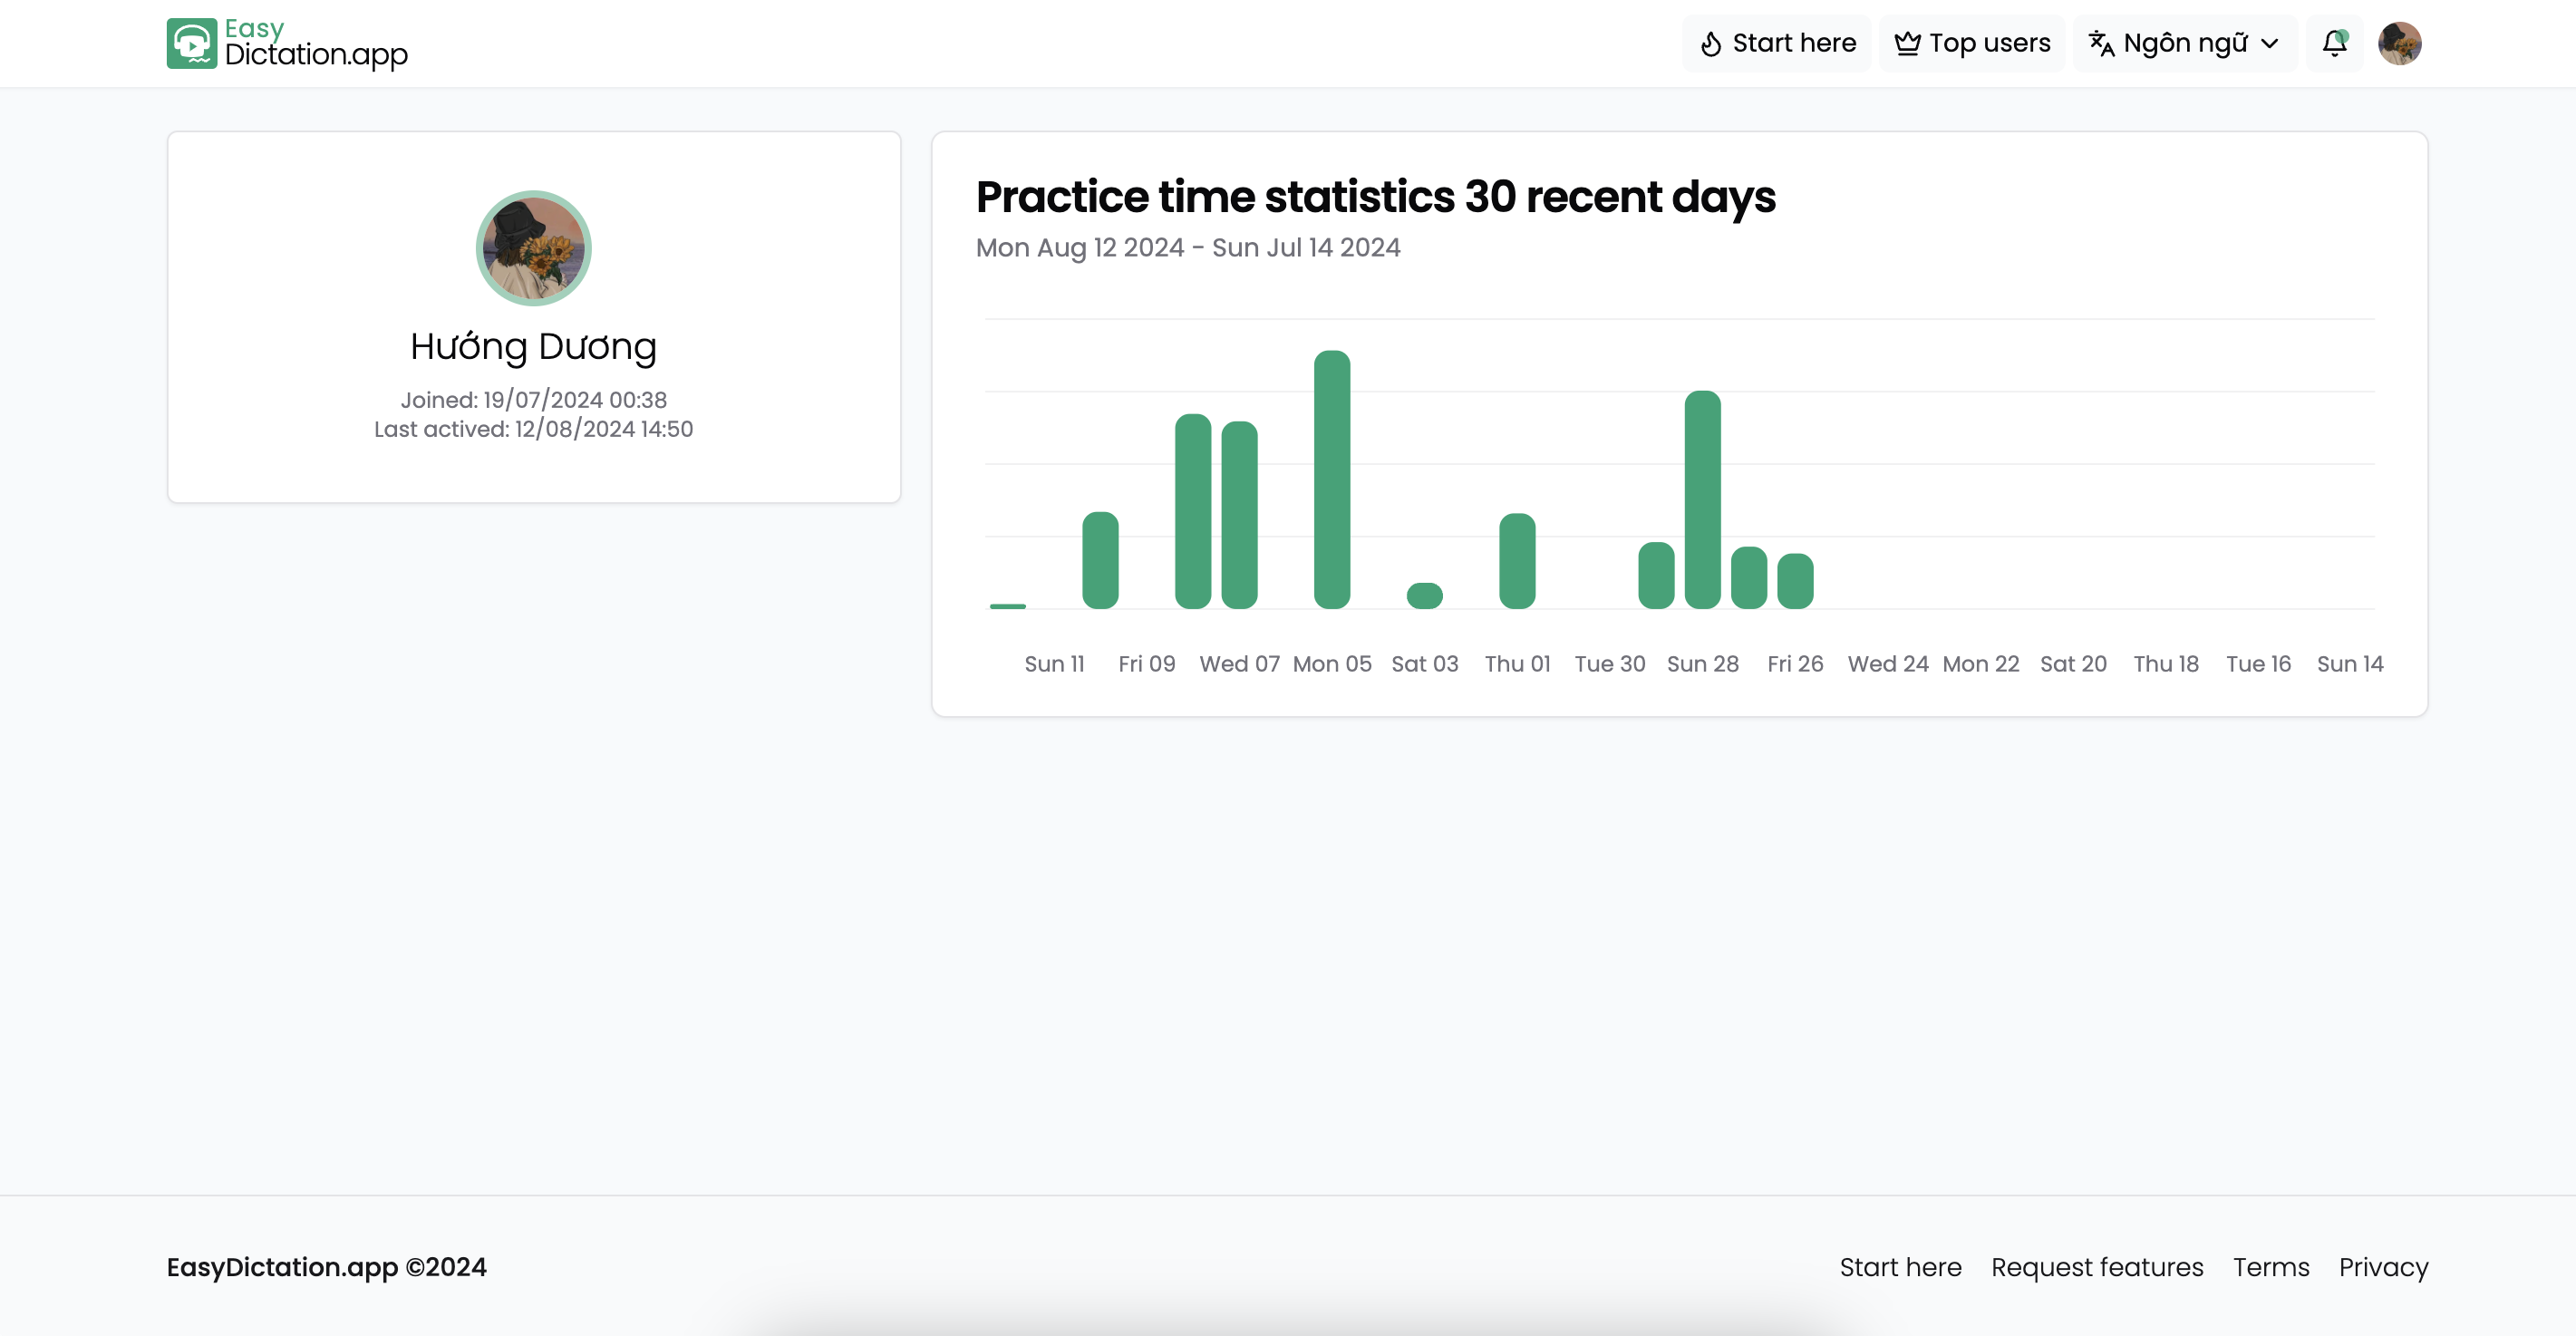
Task: Click the EasyDictation headphone logo icon
Action: pos(191,43)
